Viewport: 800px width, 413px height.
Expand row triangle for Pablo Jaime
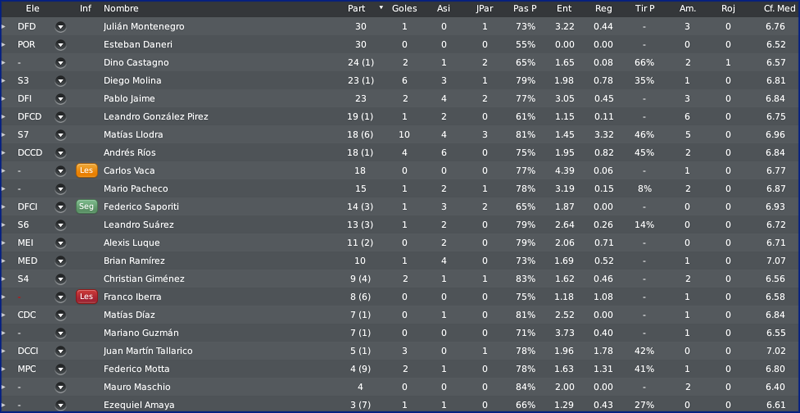(x=3, y=99)
